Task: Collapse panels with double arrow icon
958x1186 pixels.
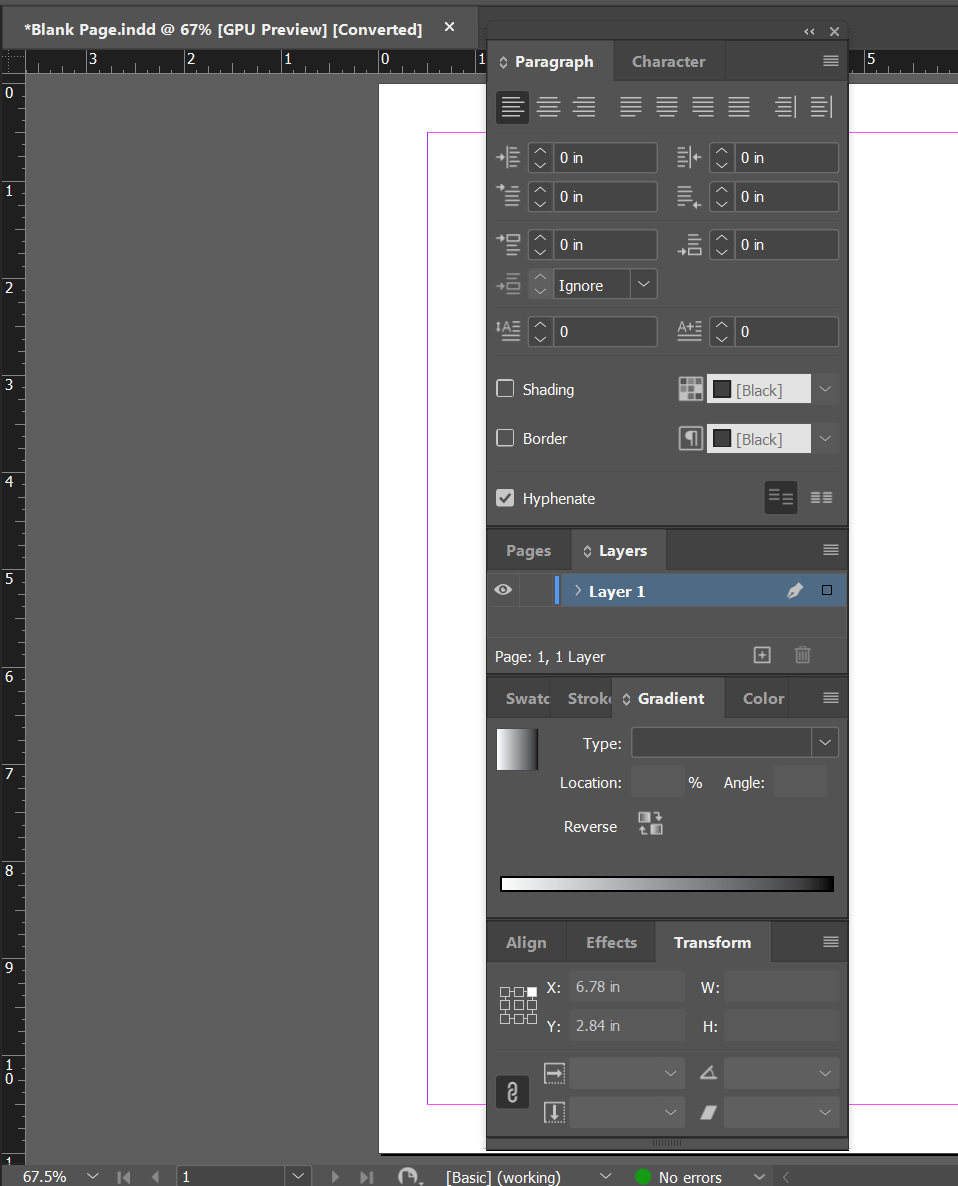Action: (x=809, y=32)
